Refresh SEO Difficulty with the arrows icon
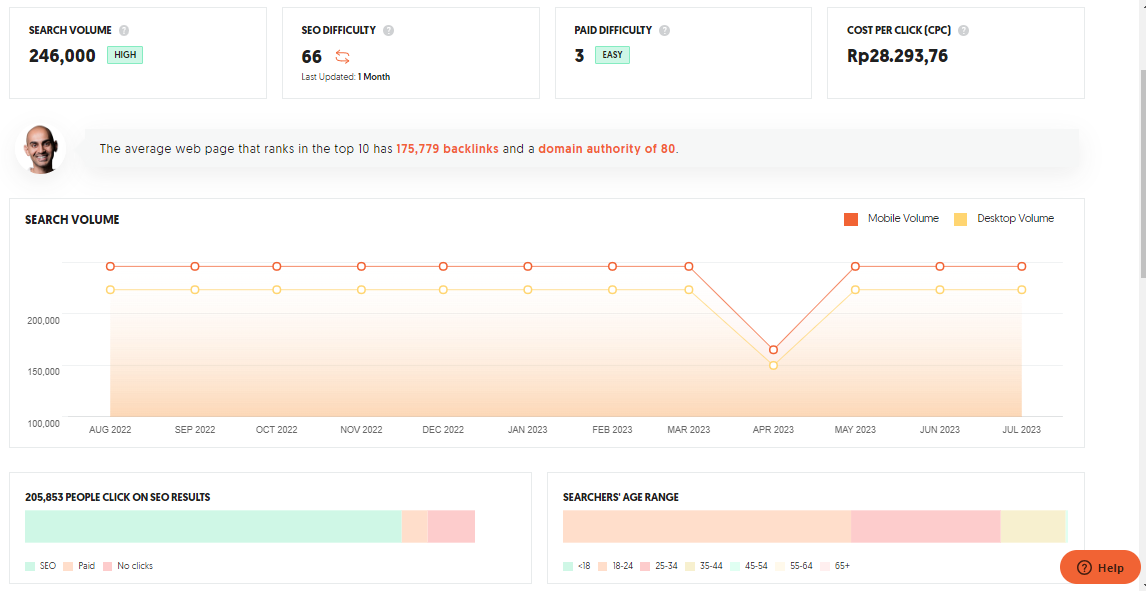The width and height of the screenshot is (1146, 591). pos(343,57)
